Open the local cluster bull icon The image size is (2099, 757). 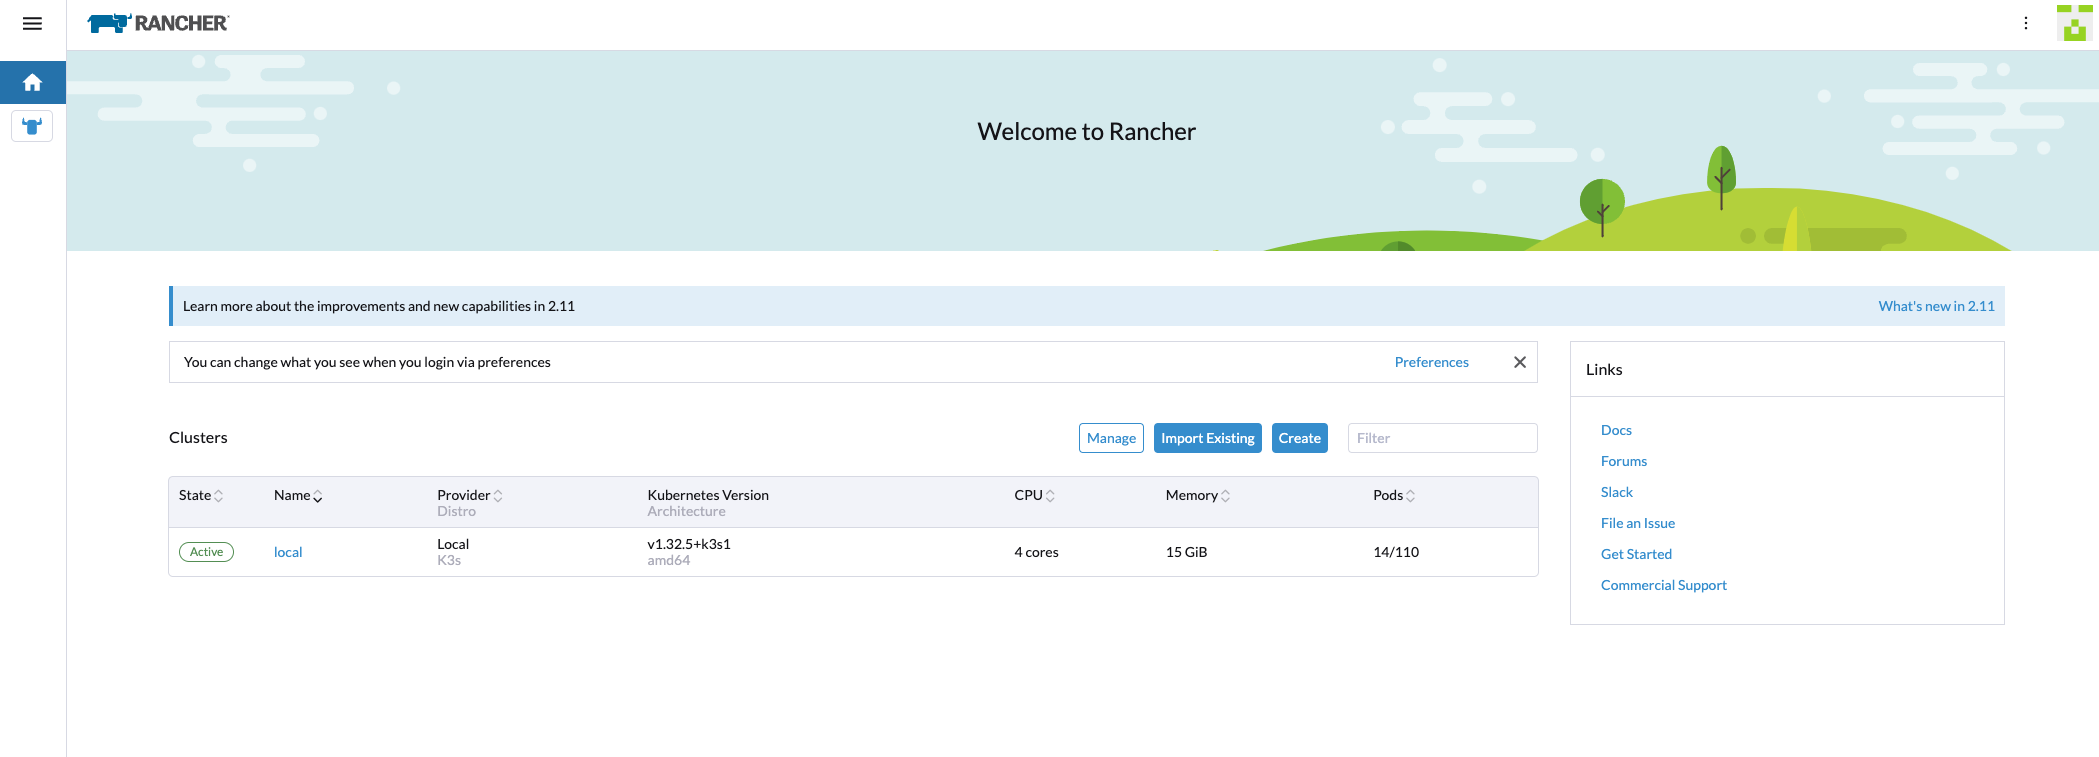click(x=32, y=126)
